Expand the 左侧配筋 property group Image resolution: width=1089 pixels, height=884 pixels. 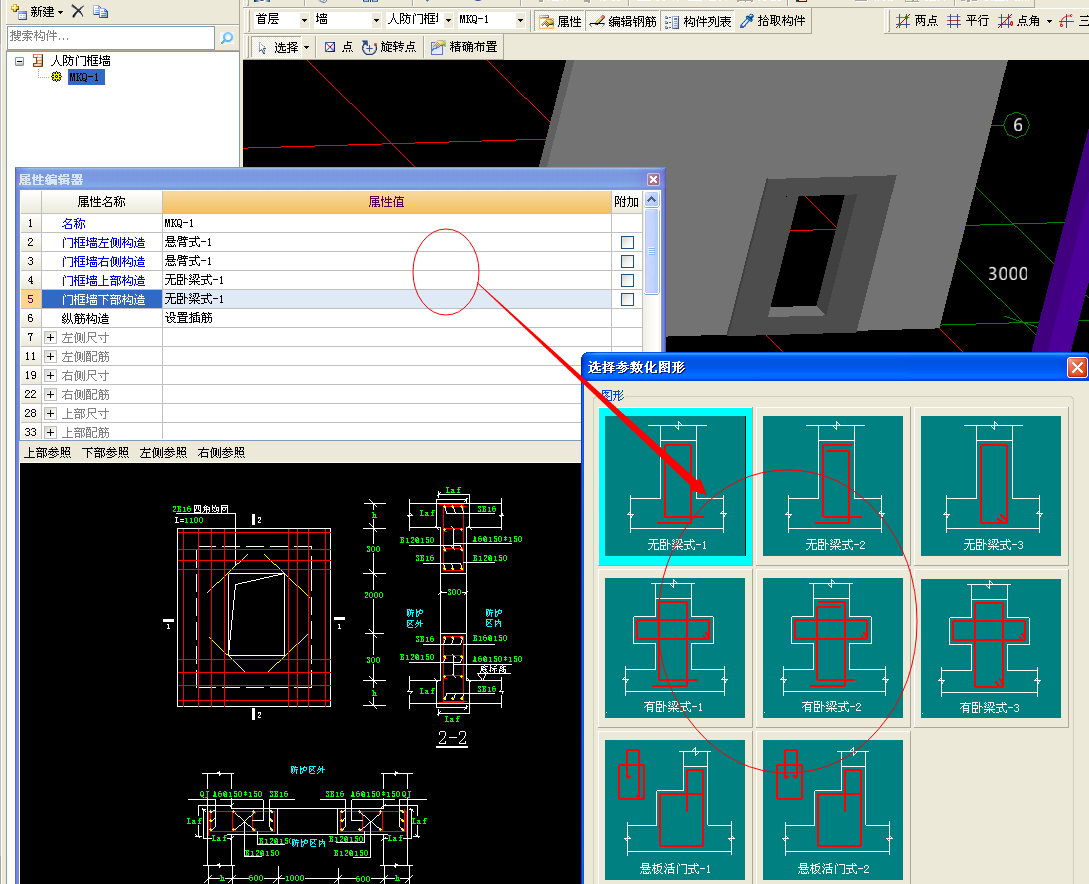pyautogui.click(x=50, y=356)
